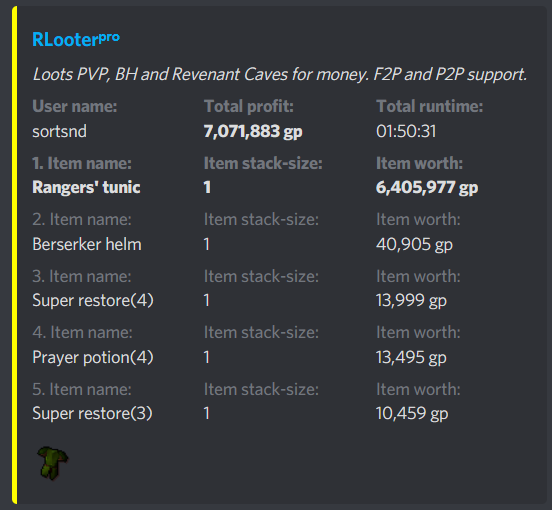Select the total profit value 7,071,883 gp
The image size is (552, 510).
tap(253, 132)
